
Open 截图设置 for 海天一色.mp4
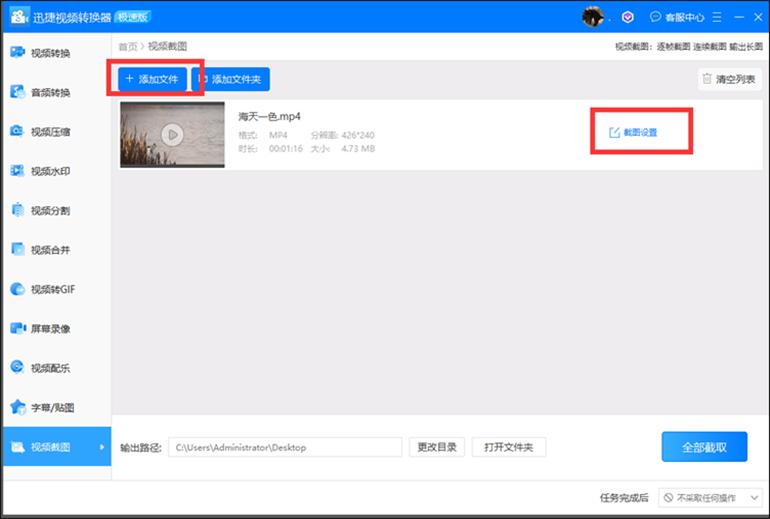click(x=633, y=132)
